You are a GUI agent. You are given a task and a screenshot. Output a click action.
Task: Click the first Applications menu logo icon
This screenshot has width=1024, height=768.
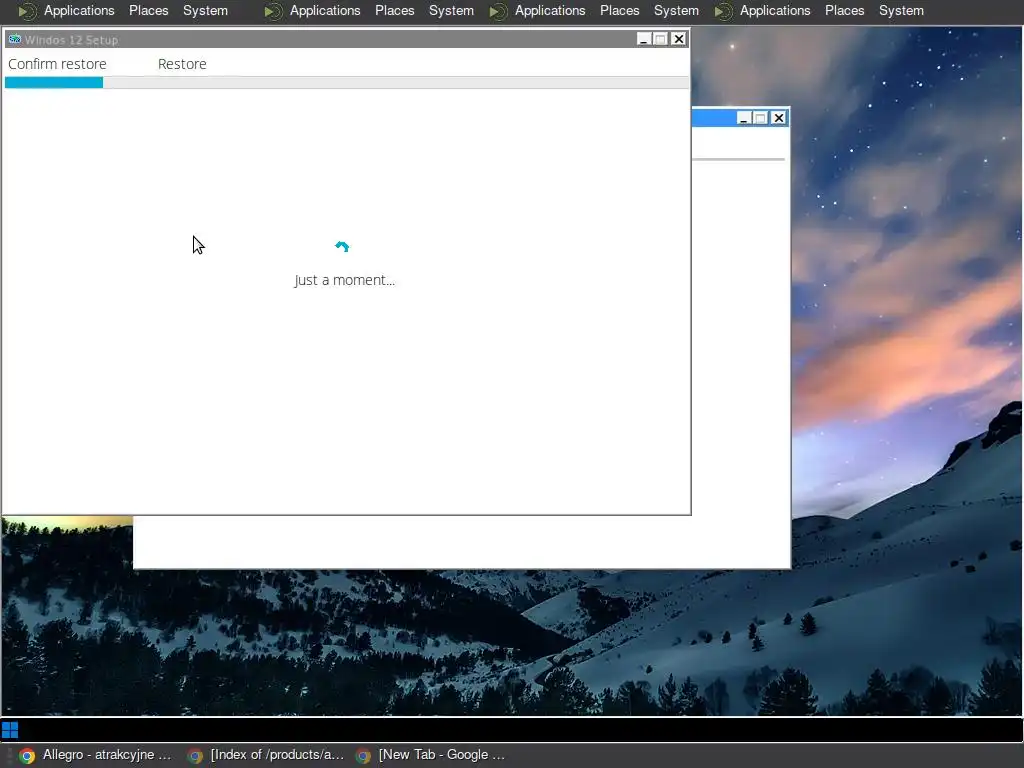[27, 11]
